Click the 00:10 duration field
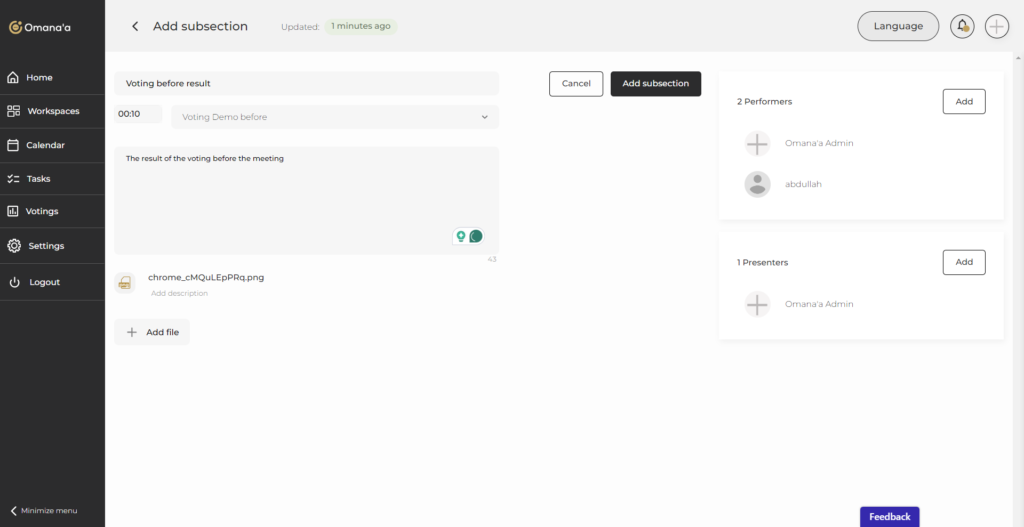This screenshot has width=1024, height=527. tap(137, 115)
